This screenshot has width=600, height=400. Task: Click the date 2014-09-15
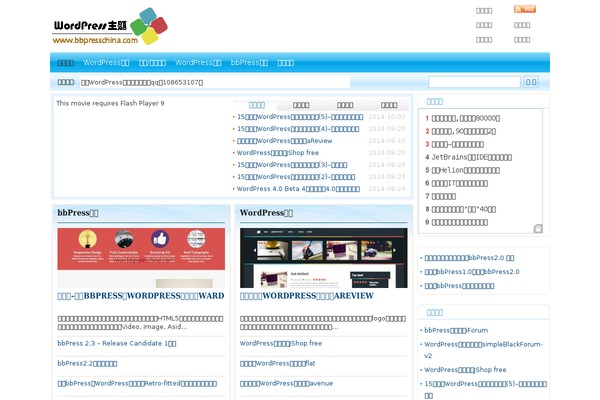click(386, 141)
